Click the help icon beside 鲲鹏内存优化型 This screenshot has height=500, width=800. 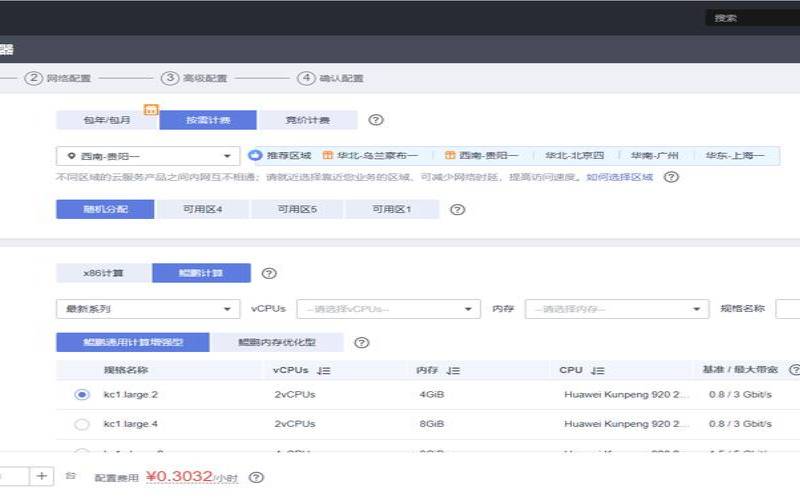362,343
